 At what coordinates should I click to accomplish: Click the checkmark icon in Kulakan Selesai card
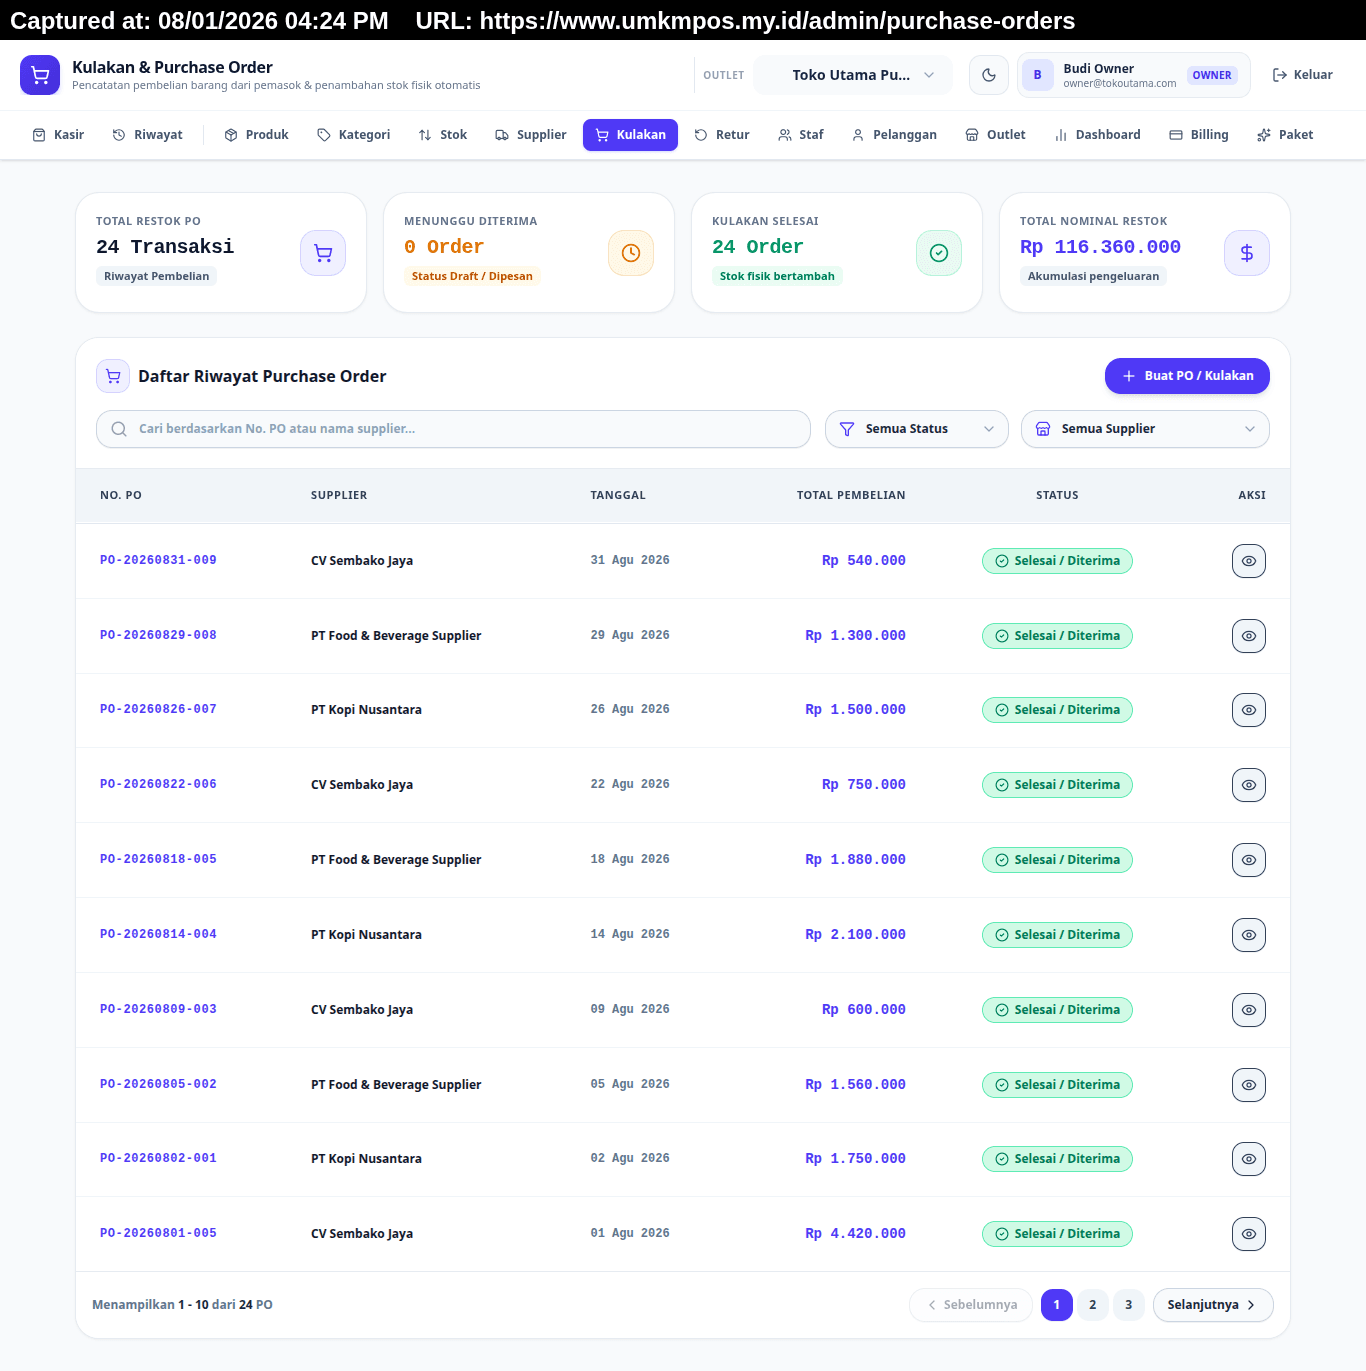pyautogui.click(x=939, y=253)
